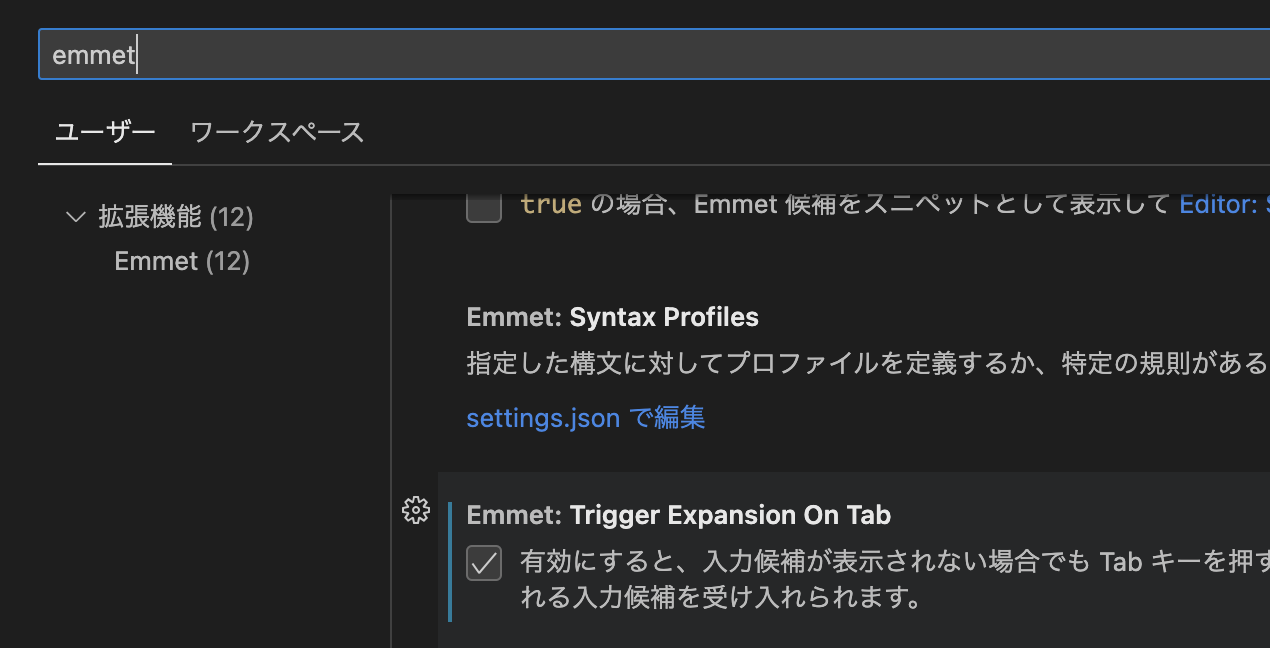Viewport: 1270px width, 648px height.
Task: Select the Emmet: Trigger Expansion On Tab setting row
Action: coord(678,514)
